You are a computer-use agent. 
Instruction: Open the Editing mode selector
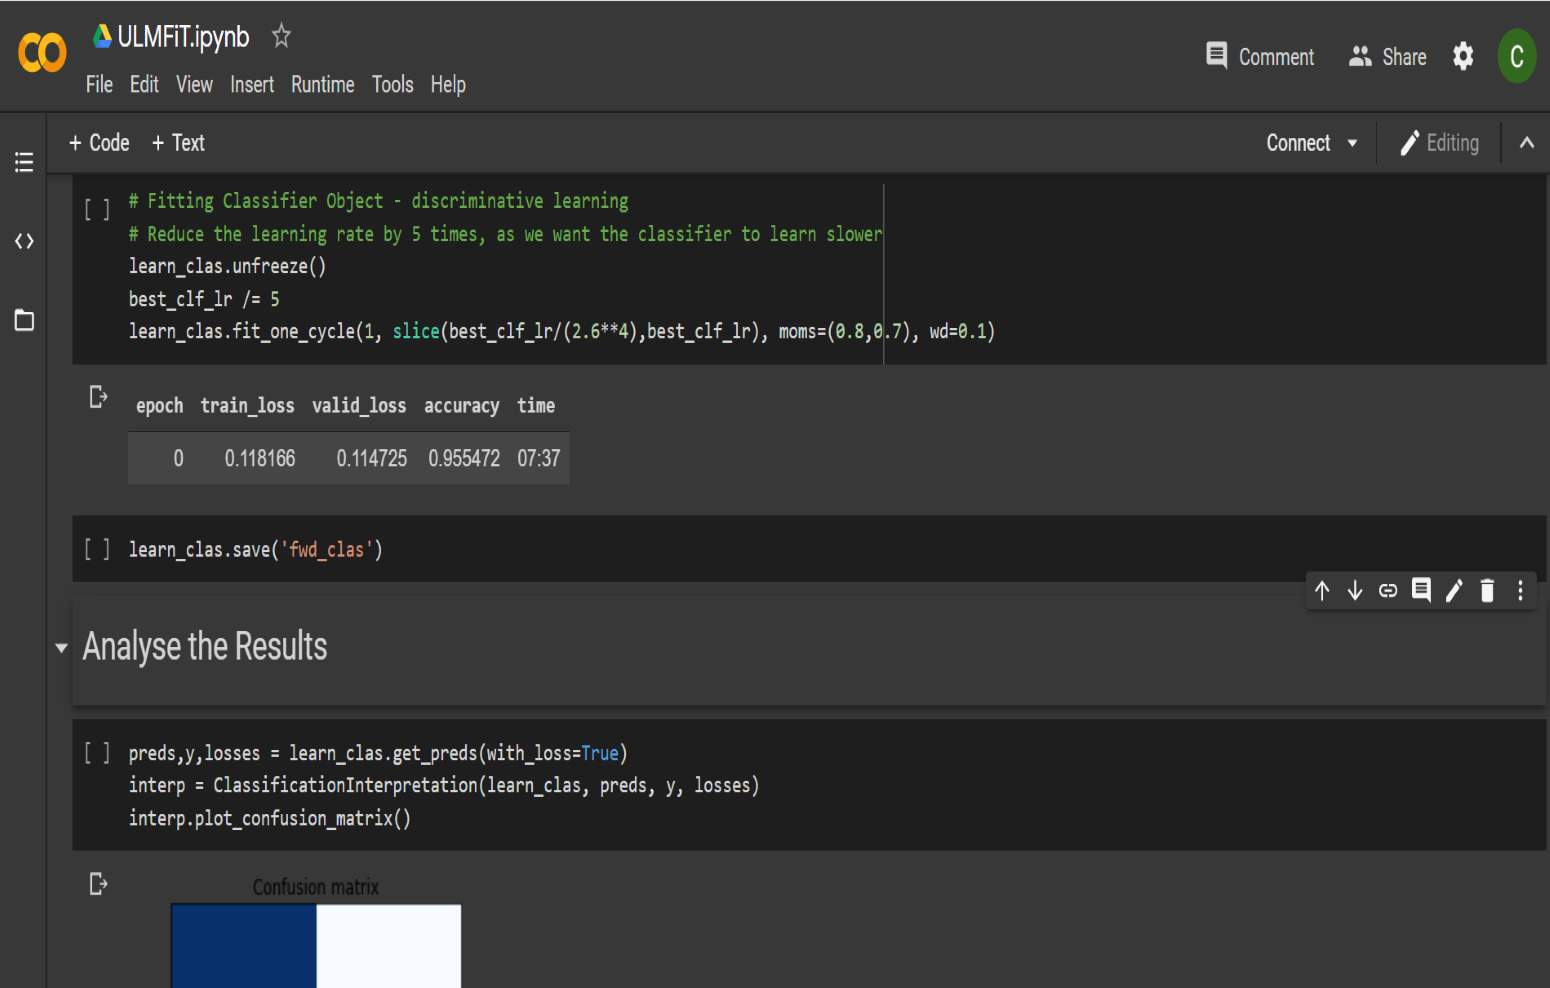[x=1439, y=143]
